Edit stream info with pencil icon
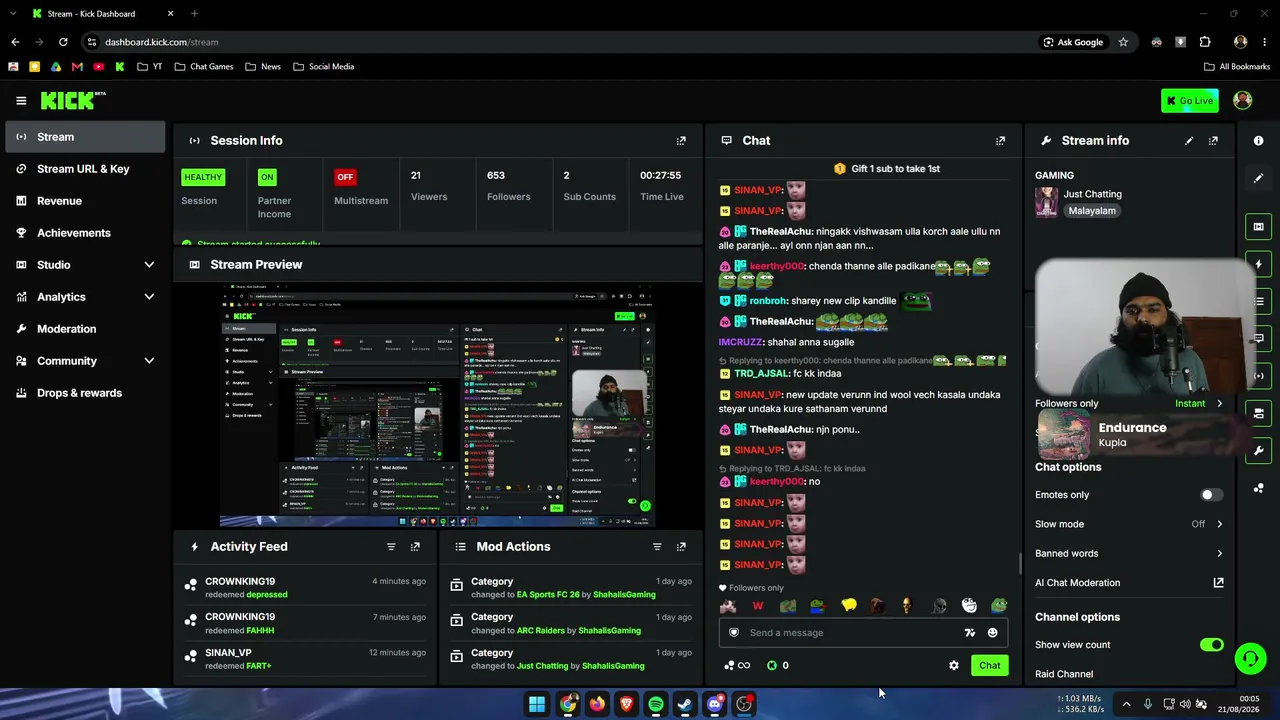1280x720 pixels. [1189, 141]
